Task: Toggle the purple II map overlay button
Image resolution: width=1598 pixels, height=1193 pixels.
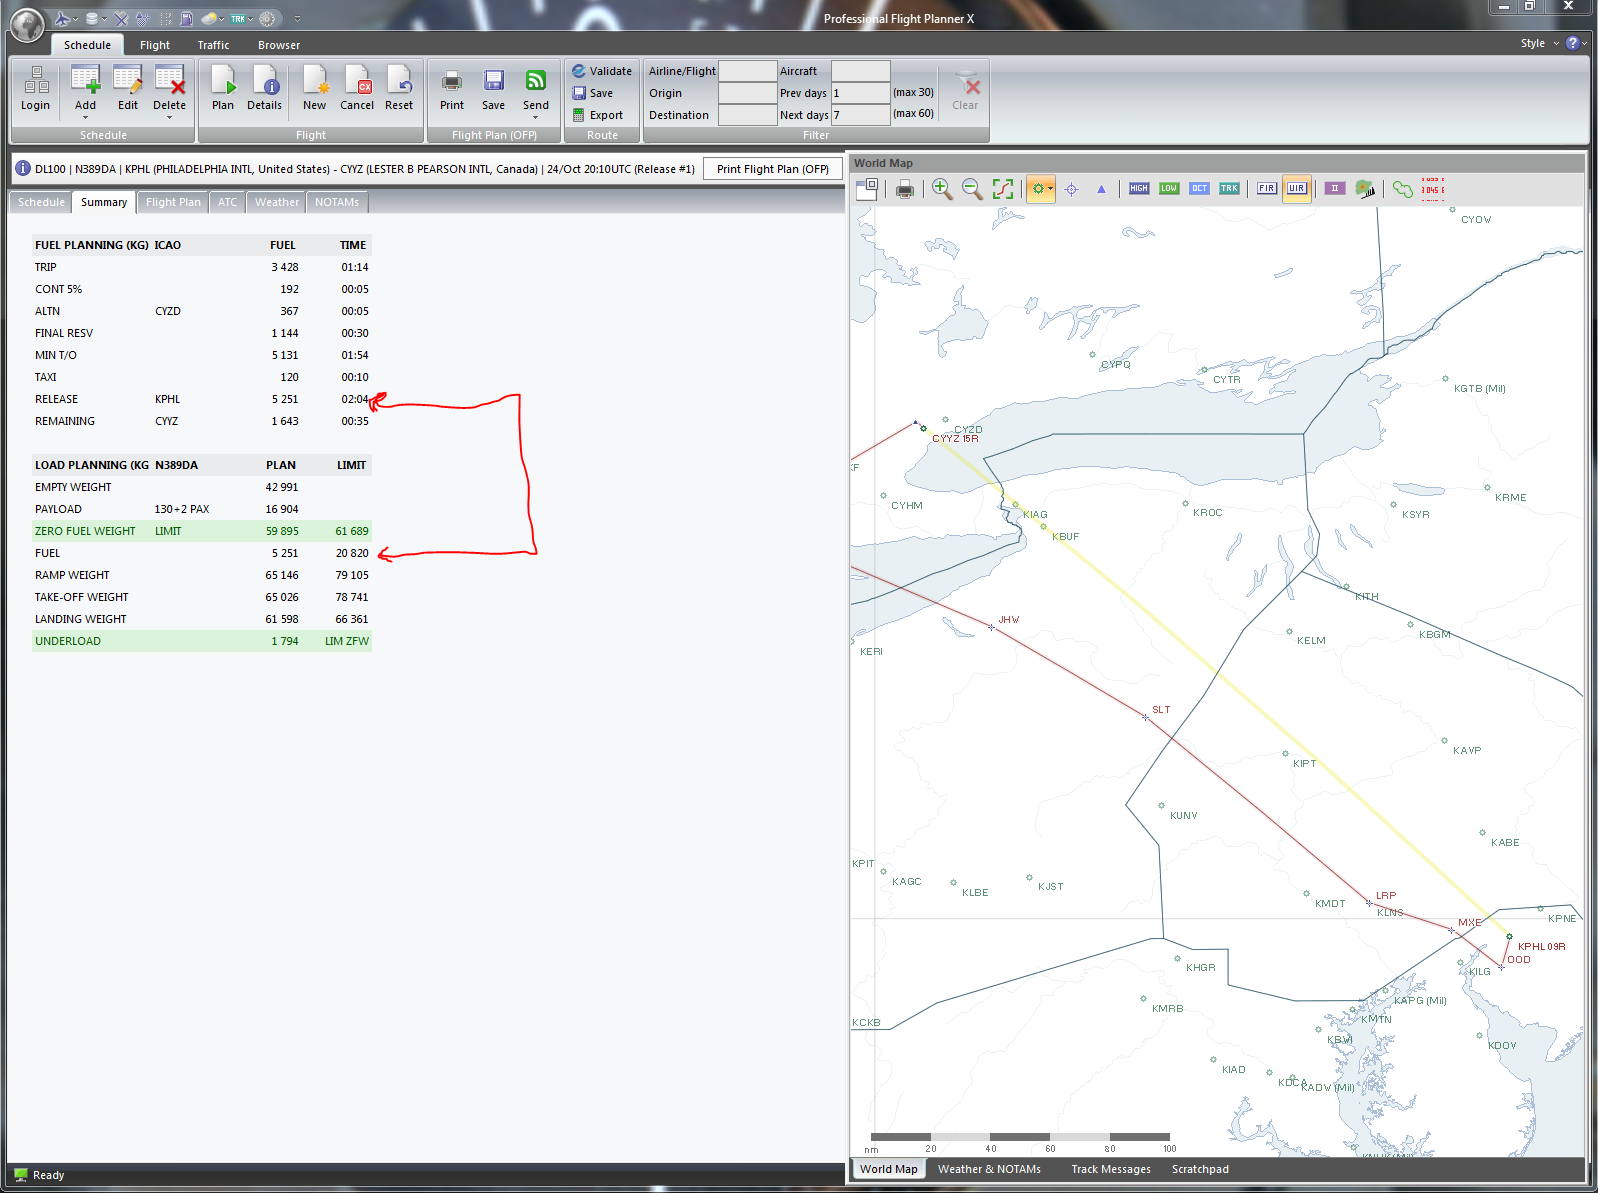Action: pos(1335,188)
